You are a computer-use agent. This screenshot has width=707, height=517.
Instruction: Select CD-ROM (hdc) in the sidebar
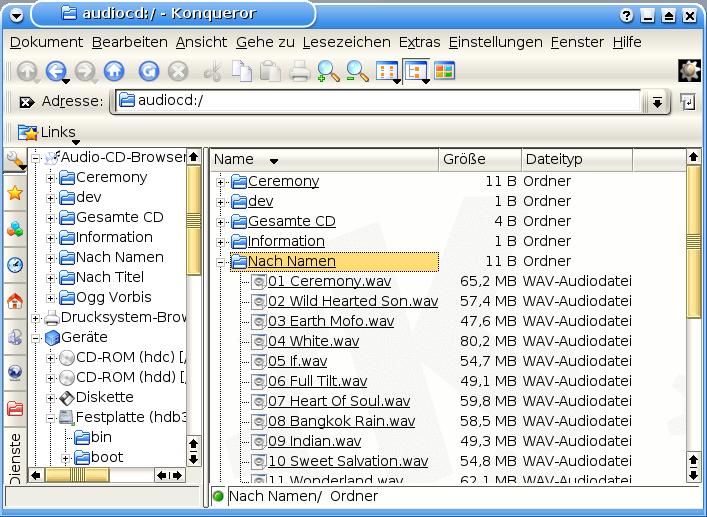pos(124,357)
